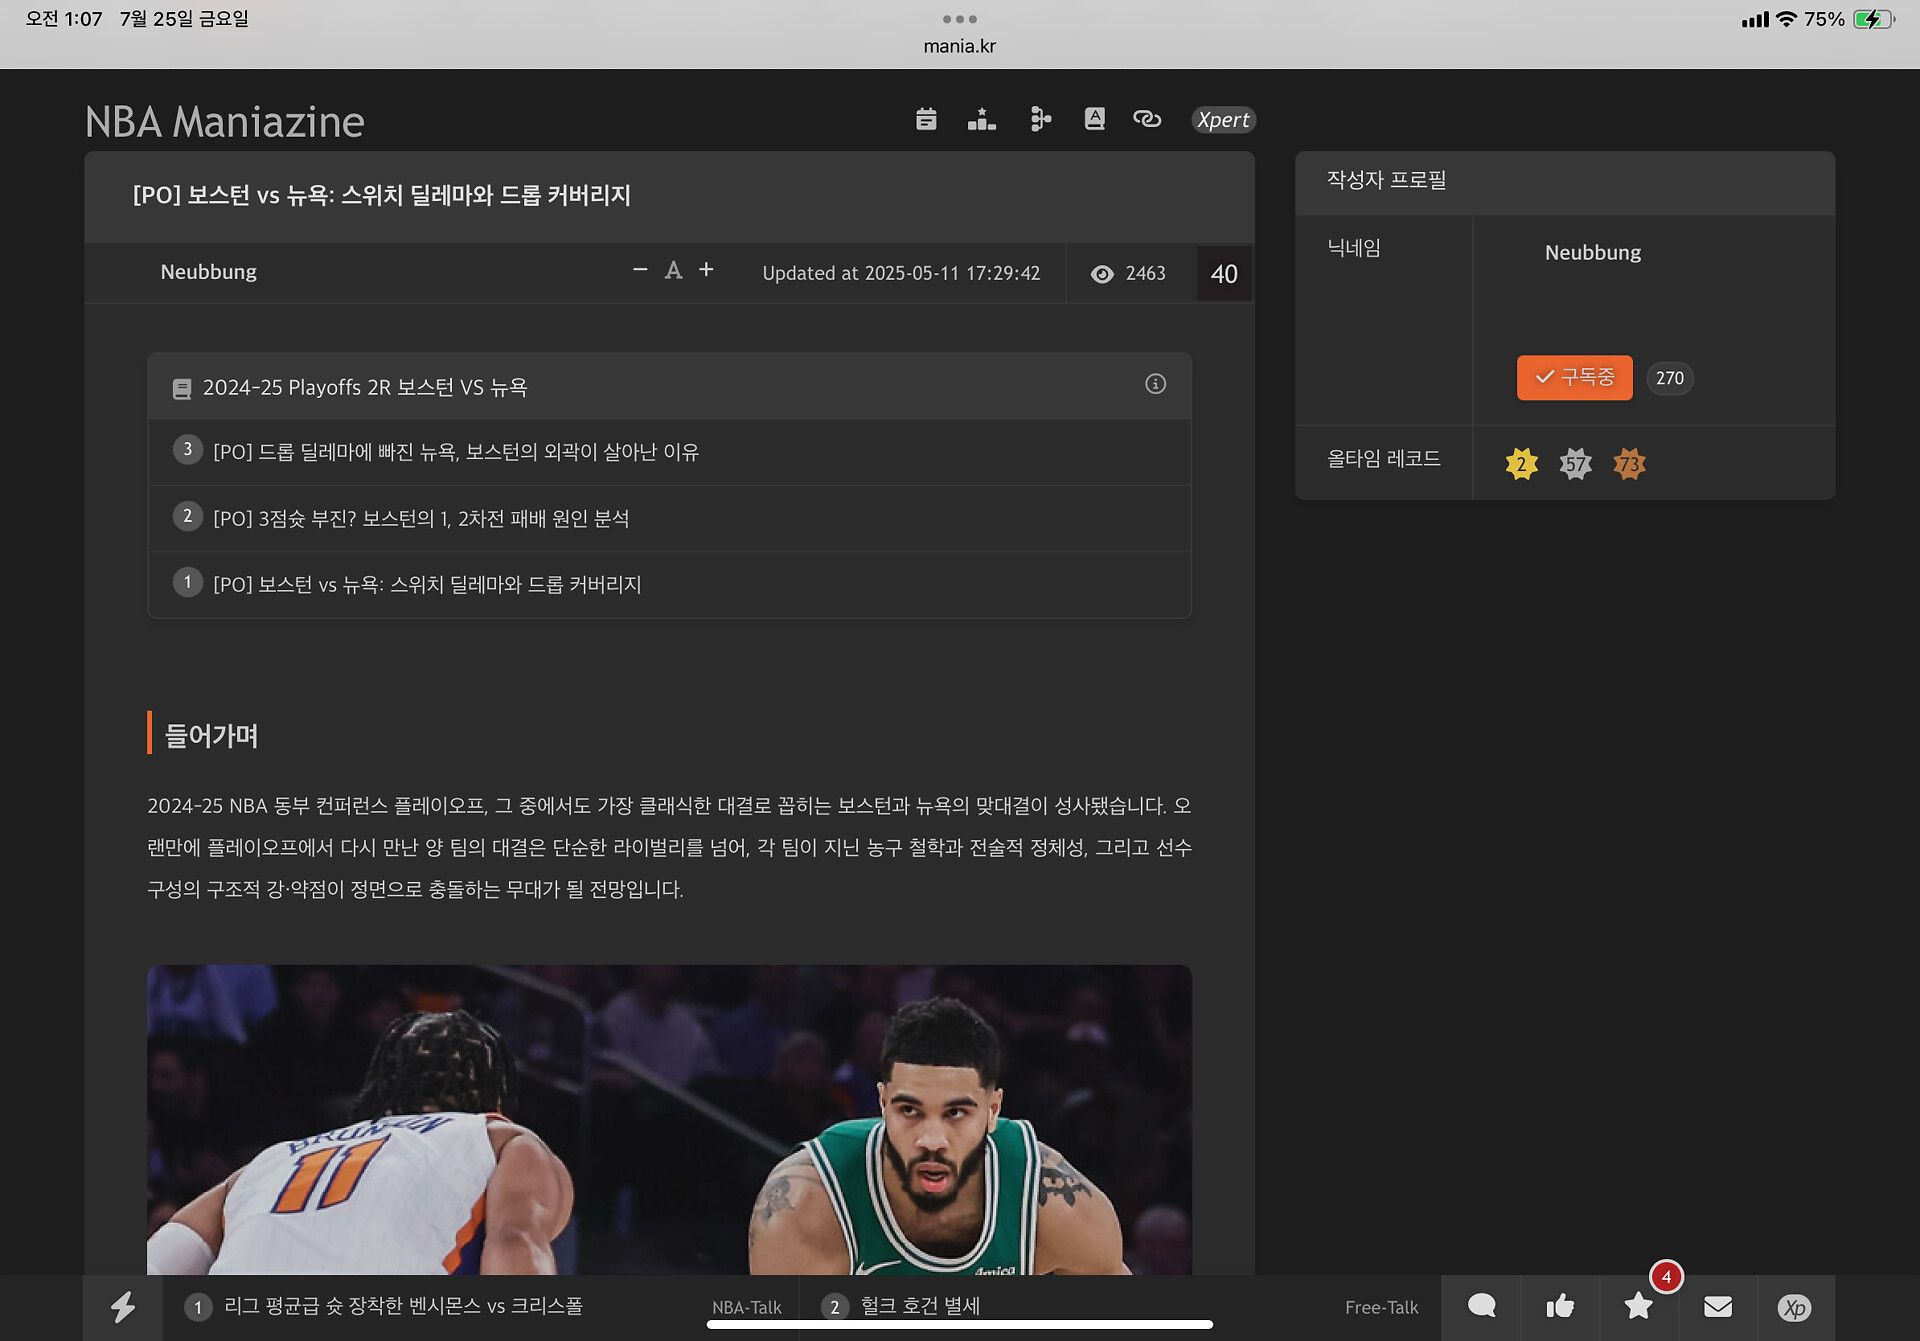Open the tournament bracket icon
Viewport: 1920px width, 1341px height.
pos(1040,120)
